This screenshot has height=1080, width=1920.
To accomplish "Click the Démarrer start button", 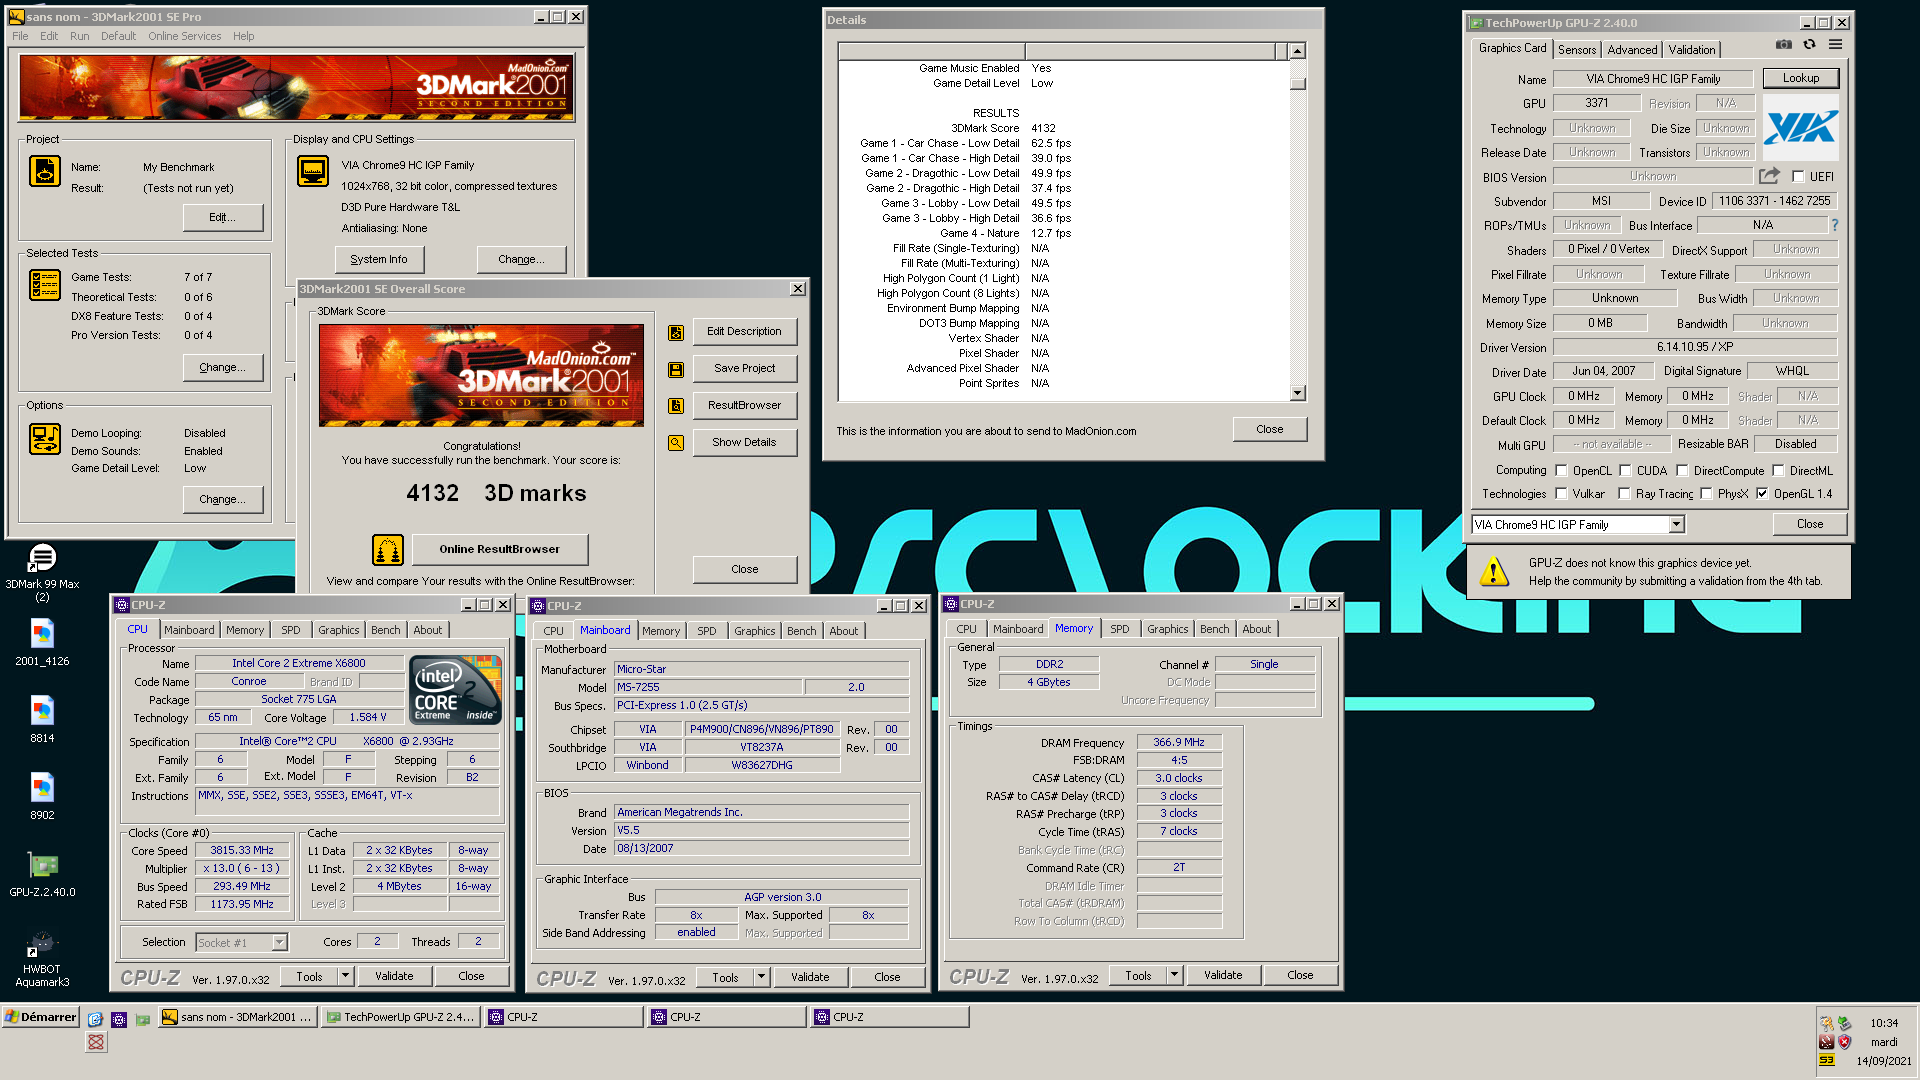I will point(40,1017).
